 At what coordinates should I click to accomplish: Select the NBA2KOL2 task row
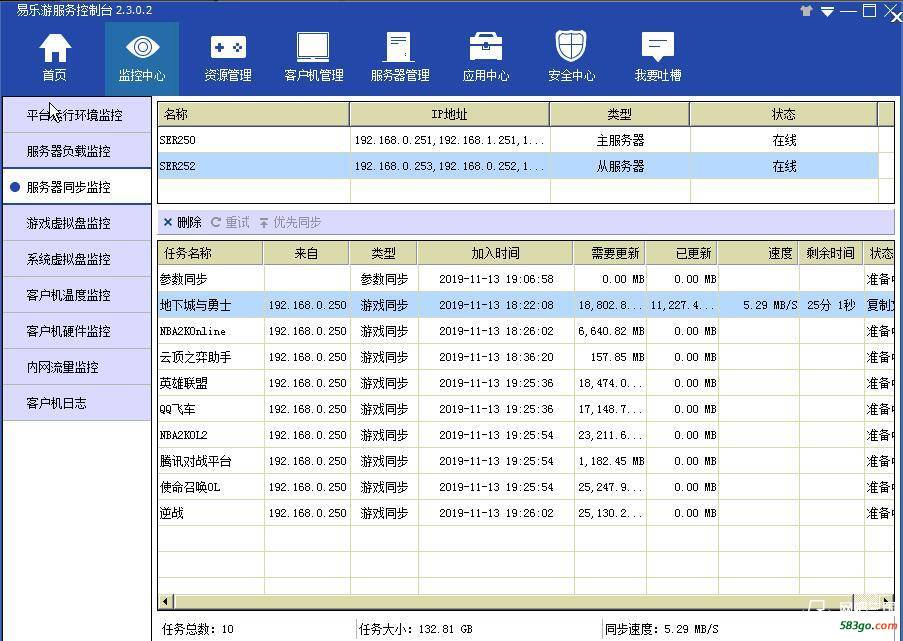[x=525, y=435]
